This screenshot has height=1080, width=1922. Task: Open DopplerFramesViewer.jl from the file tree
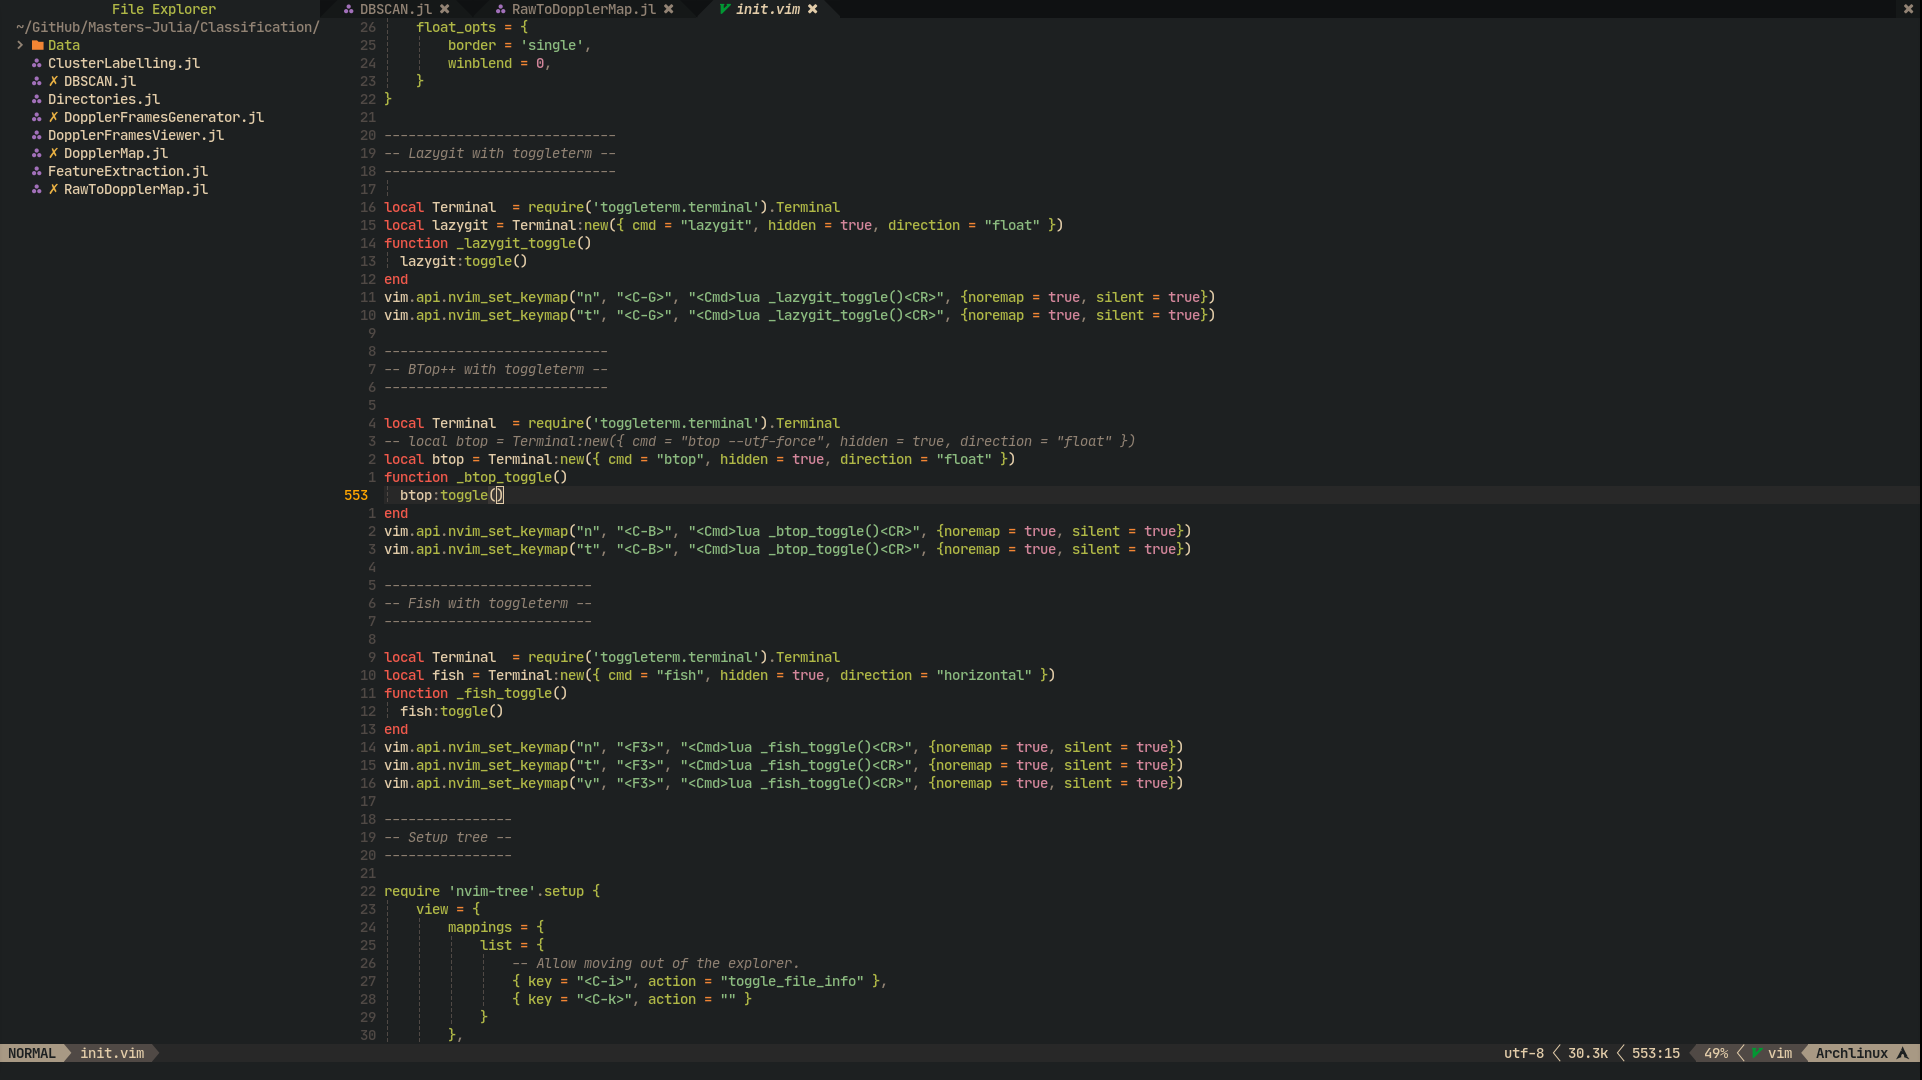point(136,135)
